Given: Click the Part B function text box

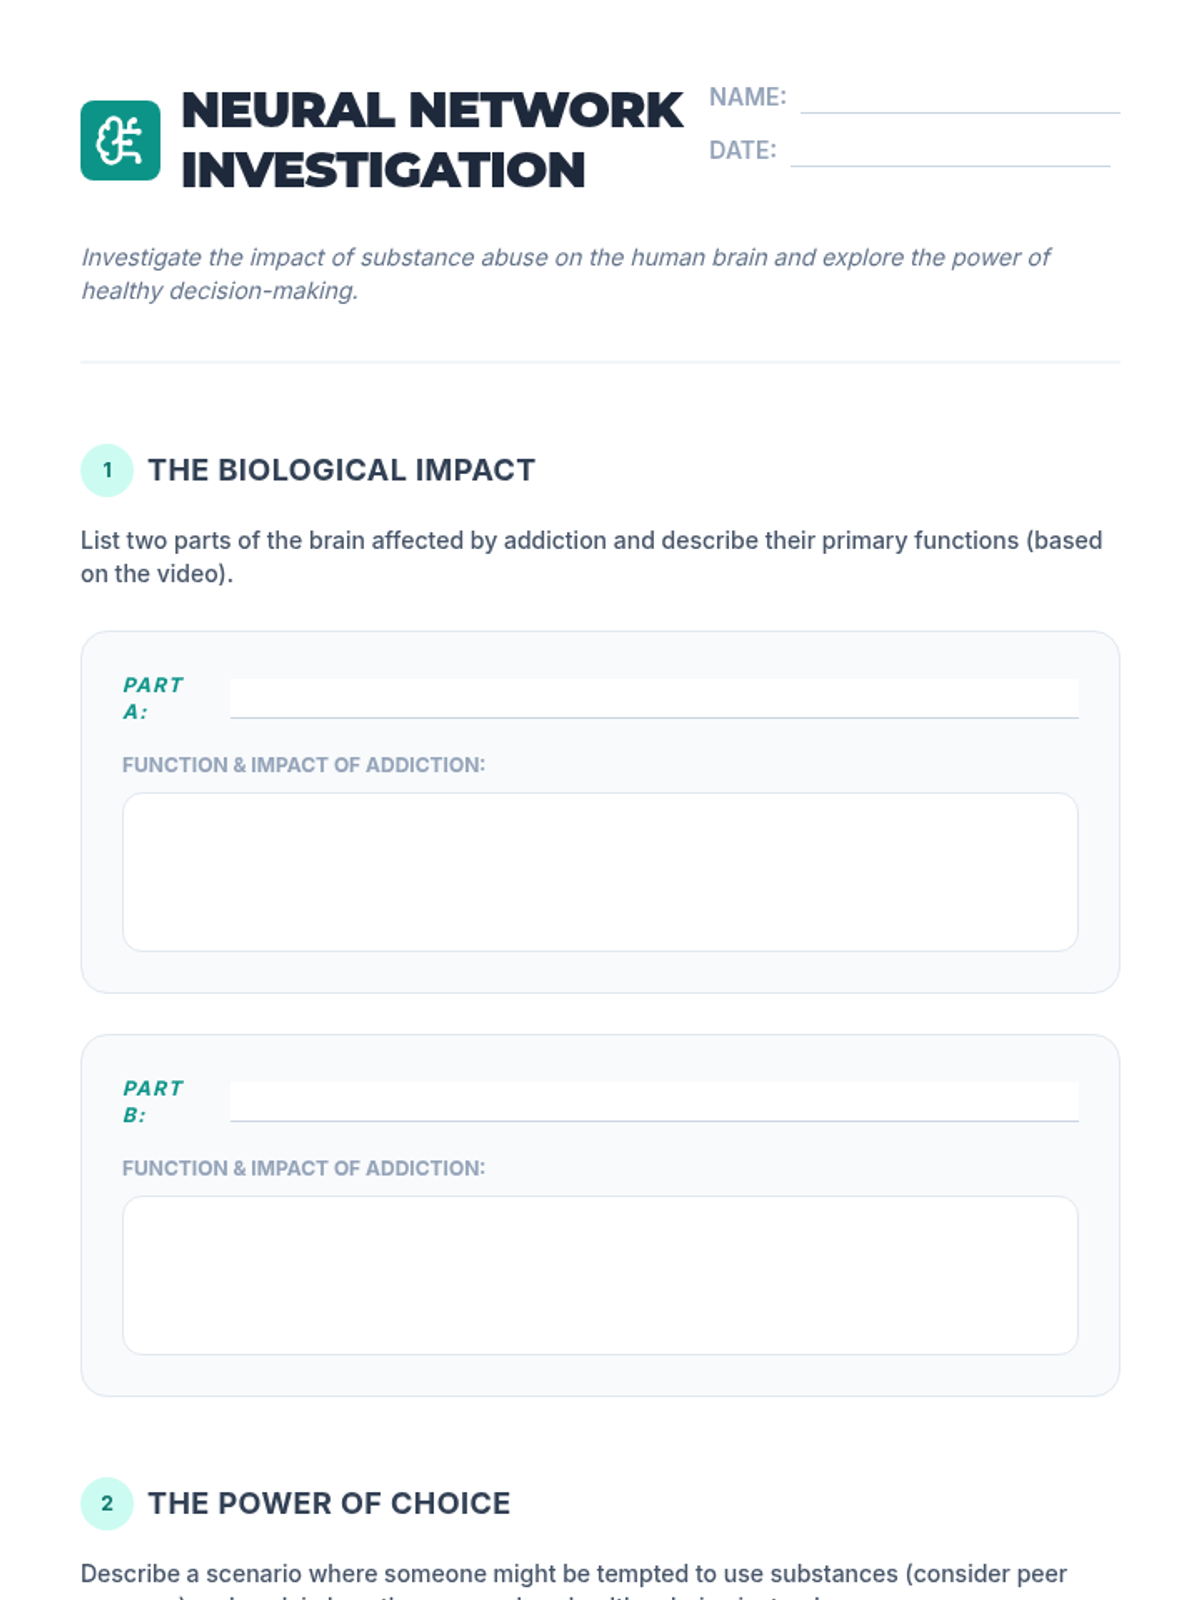Looking at the screenshot, I should pyautogui.click(x=600, y=1275).
